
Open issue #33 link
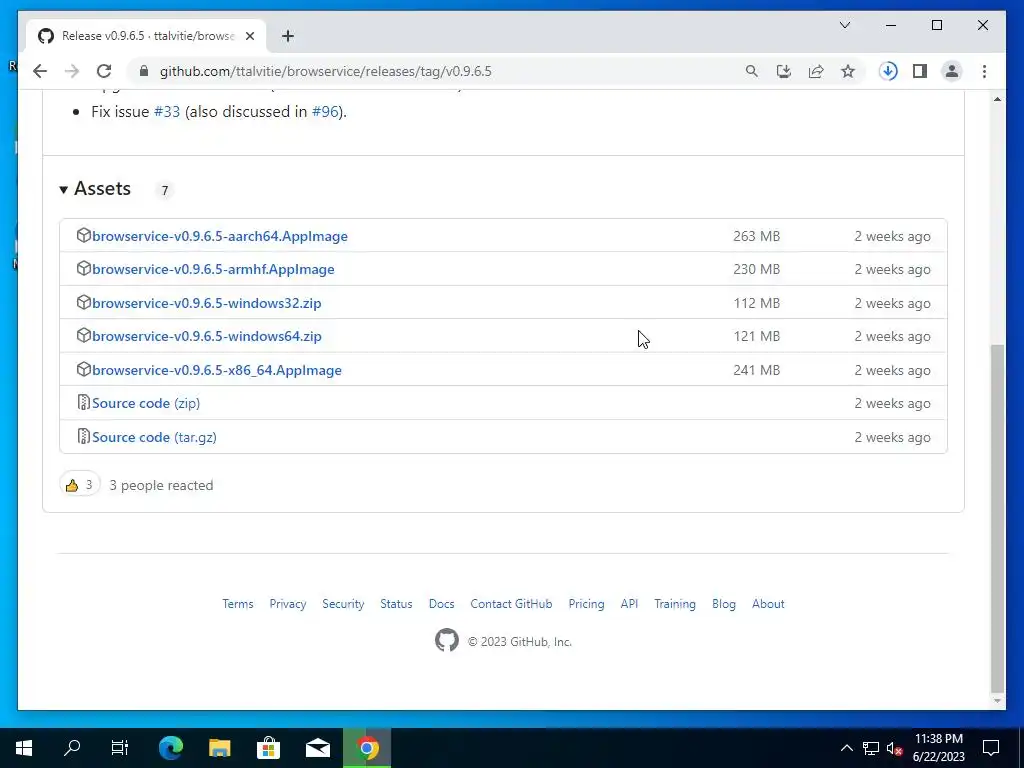coord(167,112)
